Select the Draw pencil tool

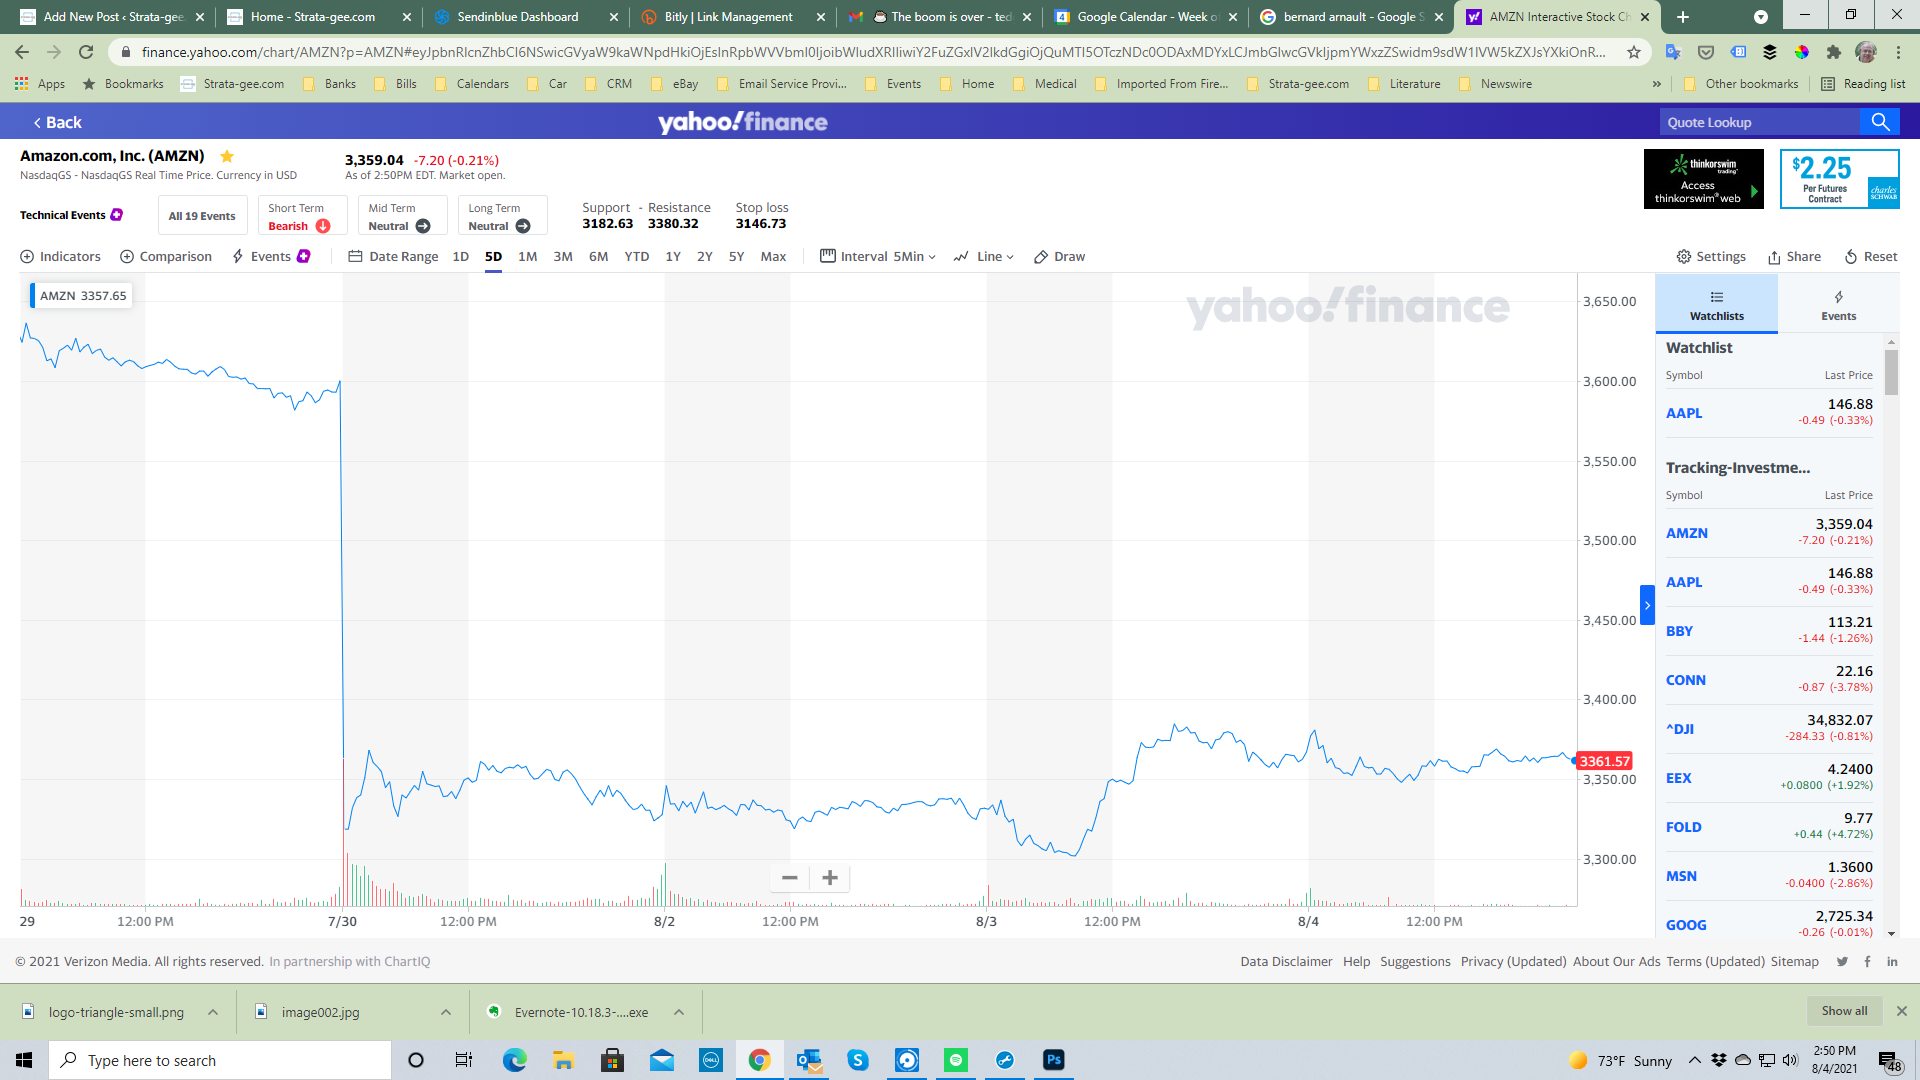[1059, 257]
